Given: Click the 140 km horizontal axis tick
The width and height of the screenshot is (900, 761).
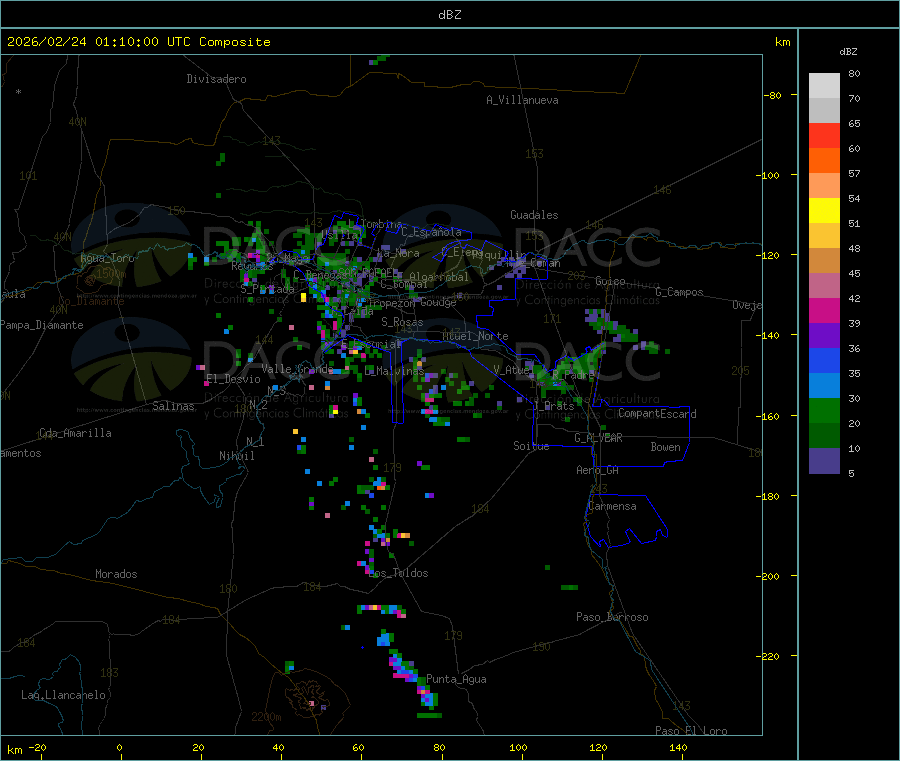Looking at the screenshot, I should (x=678, y=747).
